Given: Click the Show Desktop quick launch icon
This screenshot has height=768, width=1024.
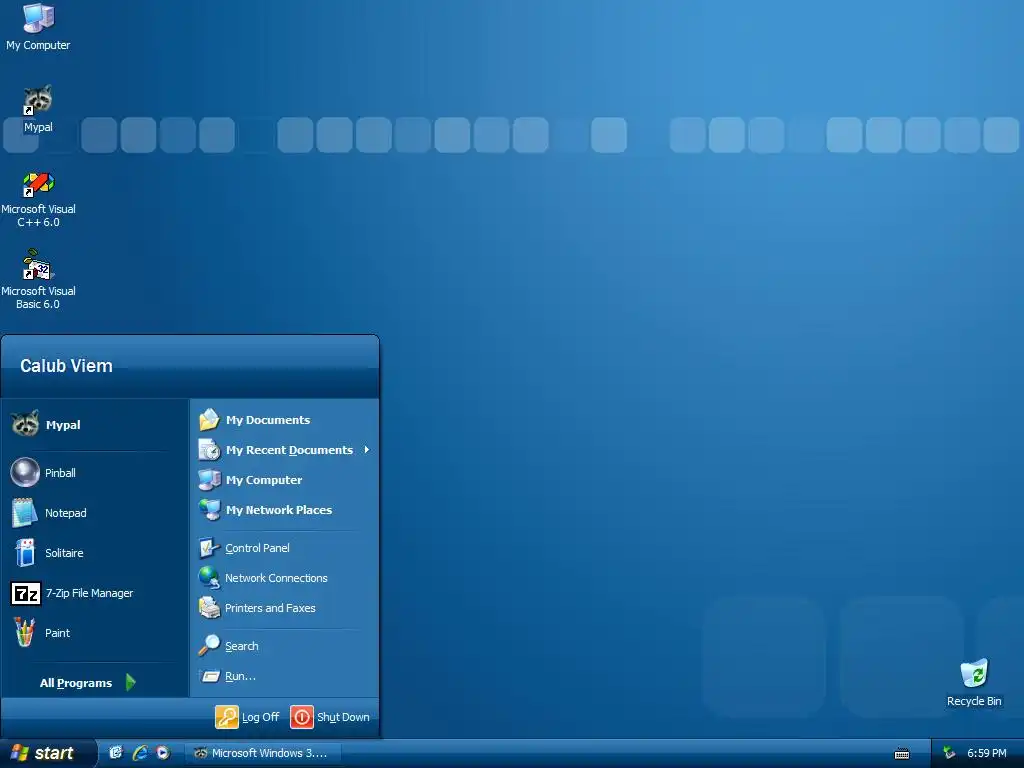Looking at the screenshot, I should tap(116, 753).
